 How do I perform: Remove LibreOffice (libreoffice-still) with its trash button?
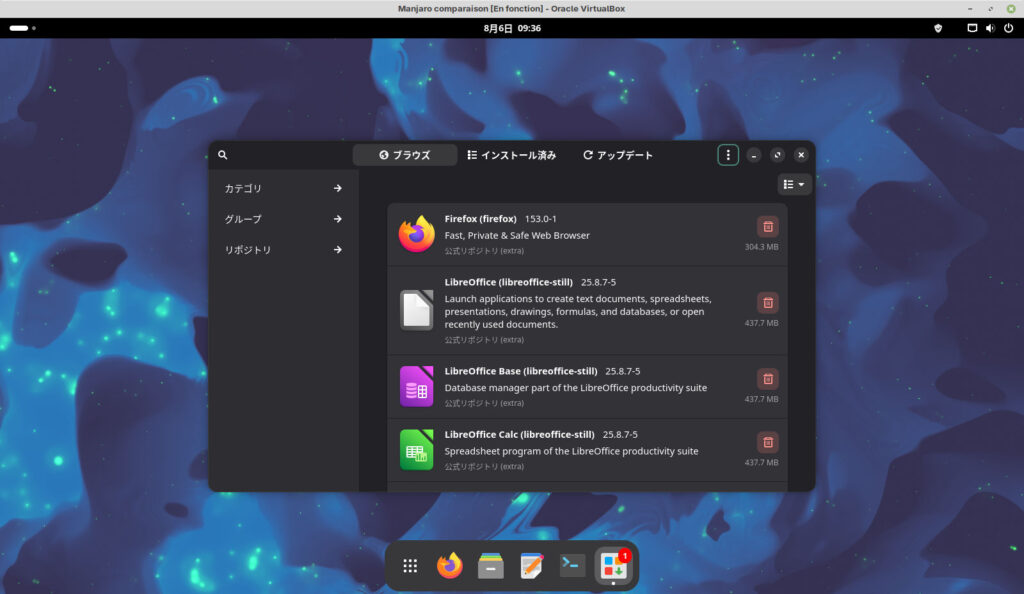click(x=768, y=302)
